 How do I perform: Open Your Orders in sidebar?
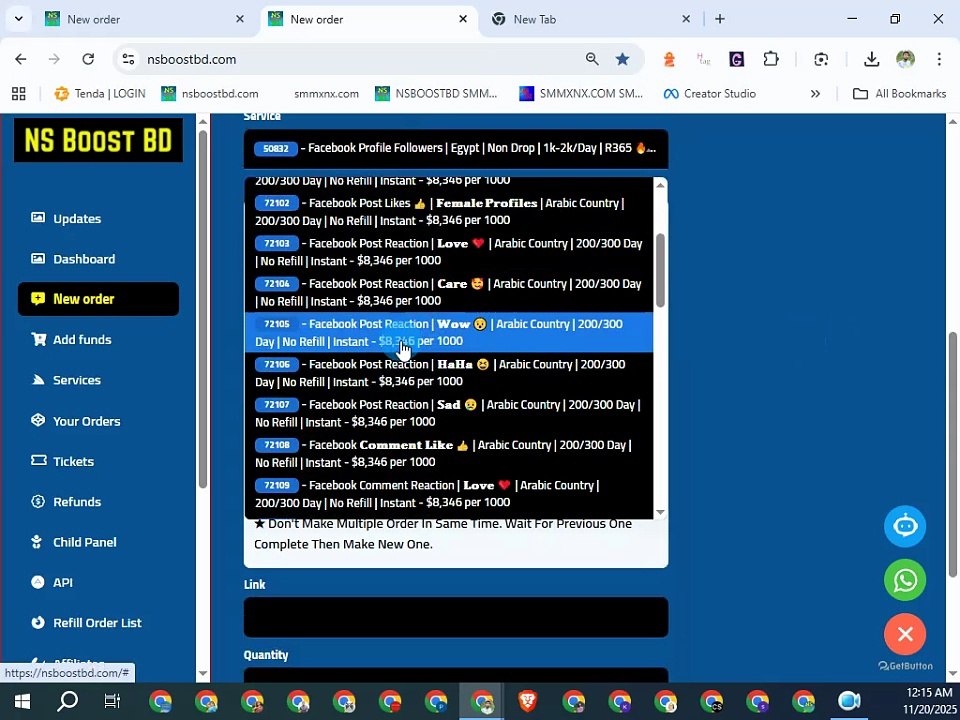[75, 421]
